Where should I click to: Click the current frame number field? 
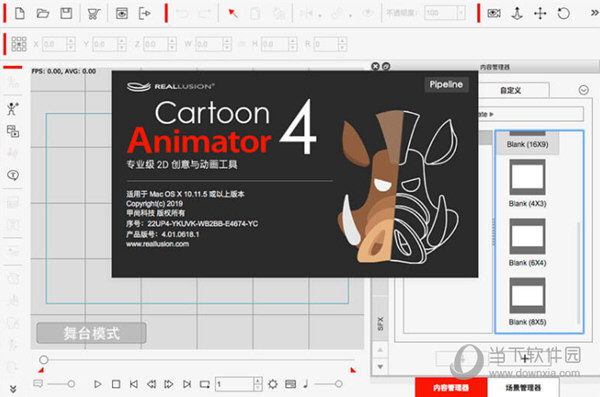[234, 384]
